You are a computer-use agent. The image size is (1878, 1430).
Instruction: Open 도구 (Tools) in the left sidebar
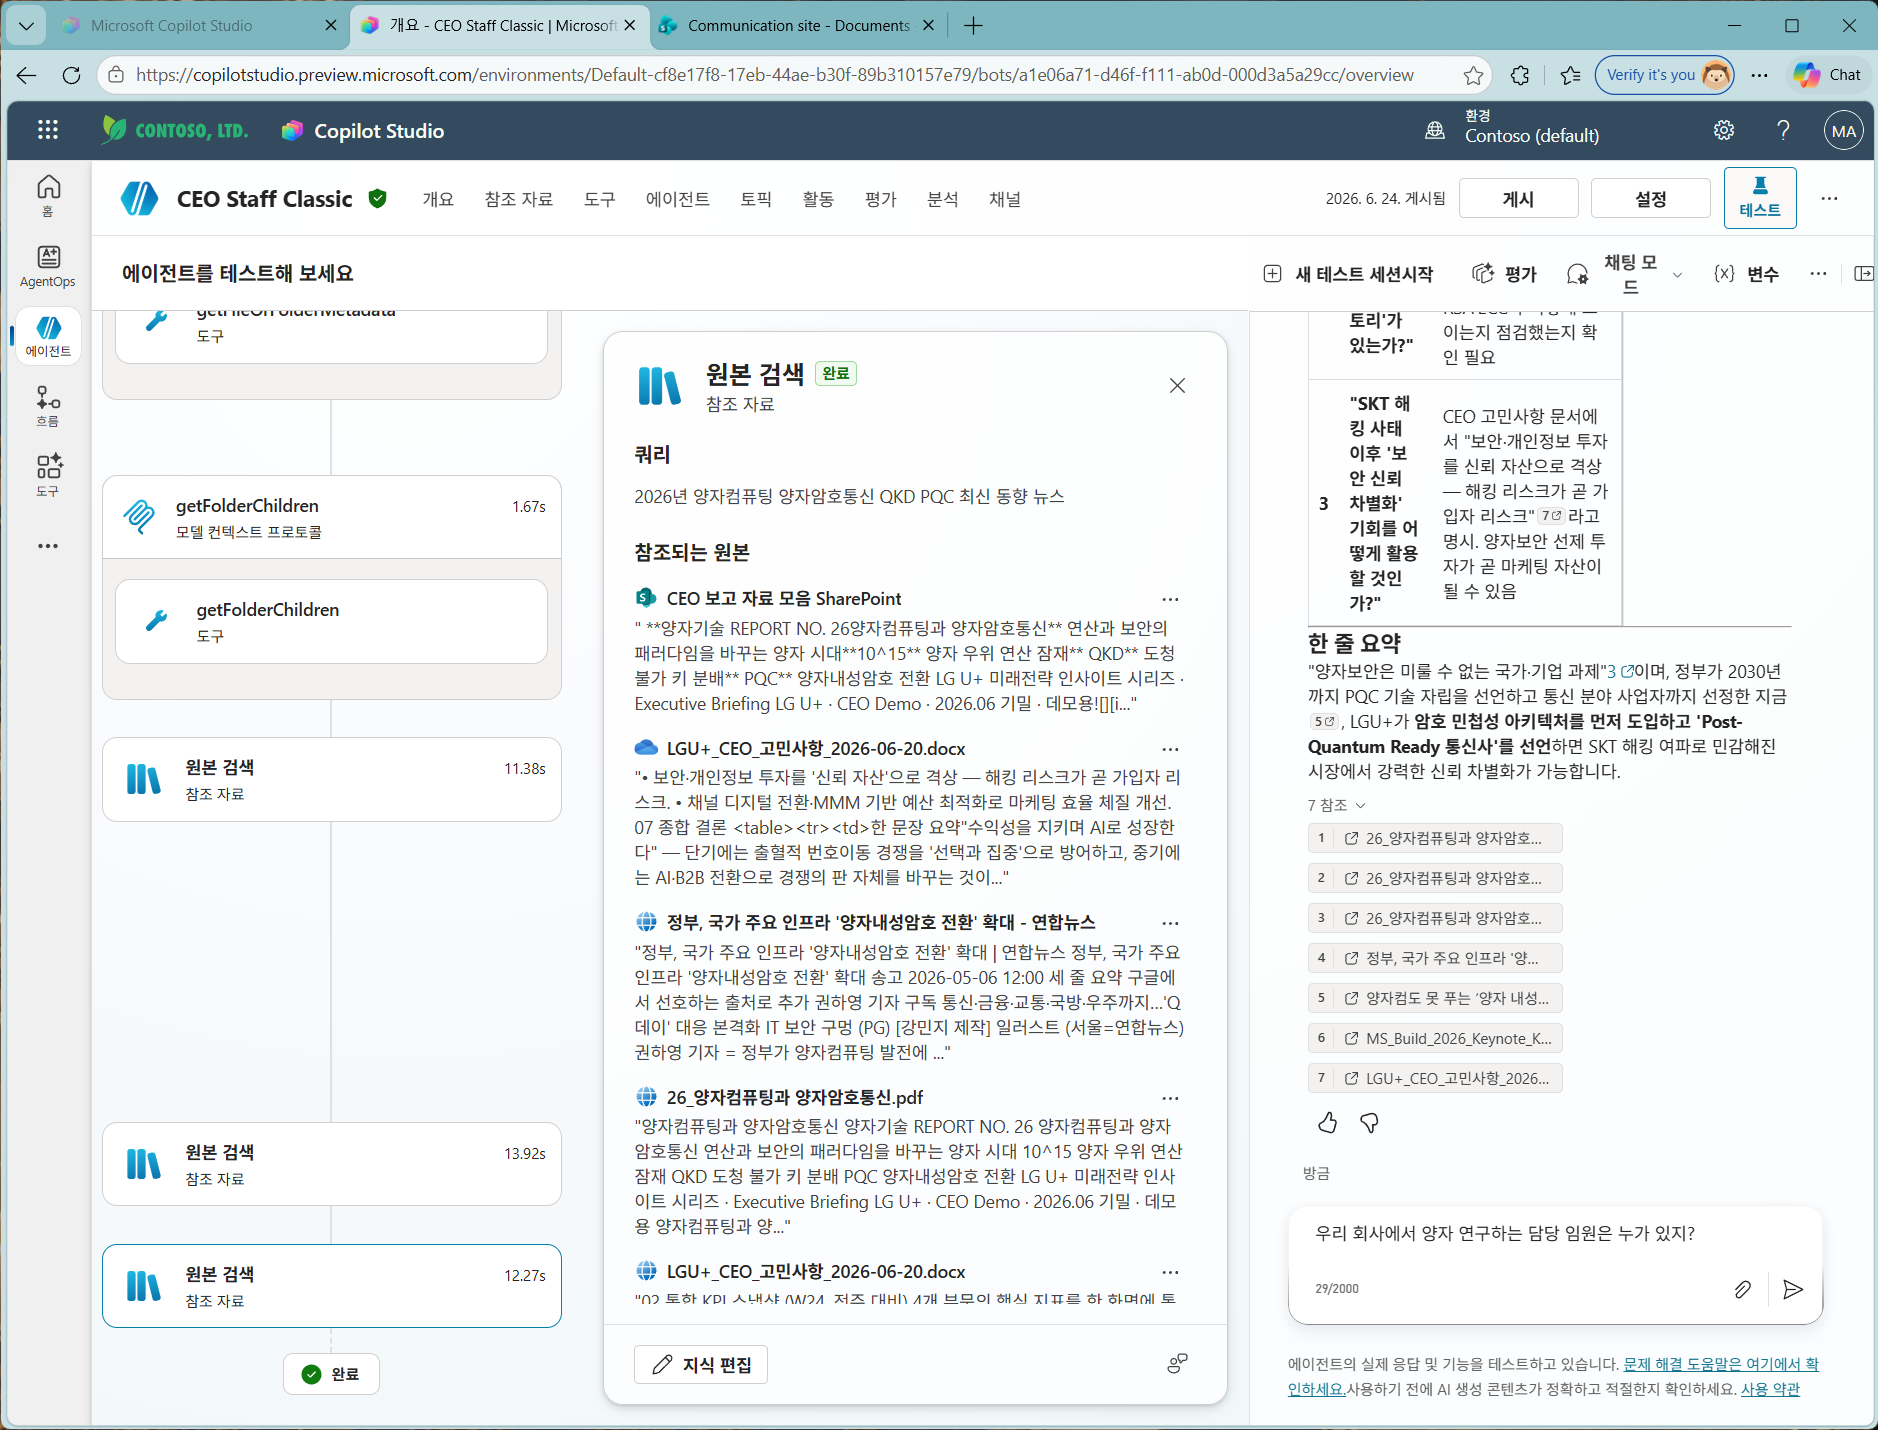[x=48, y=476]
